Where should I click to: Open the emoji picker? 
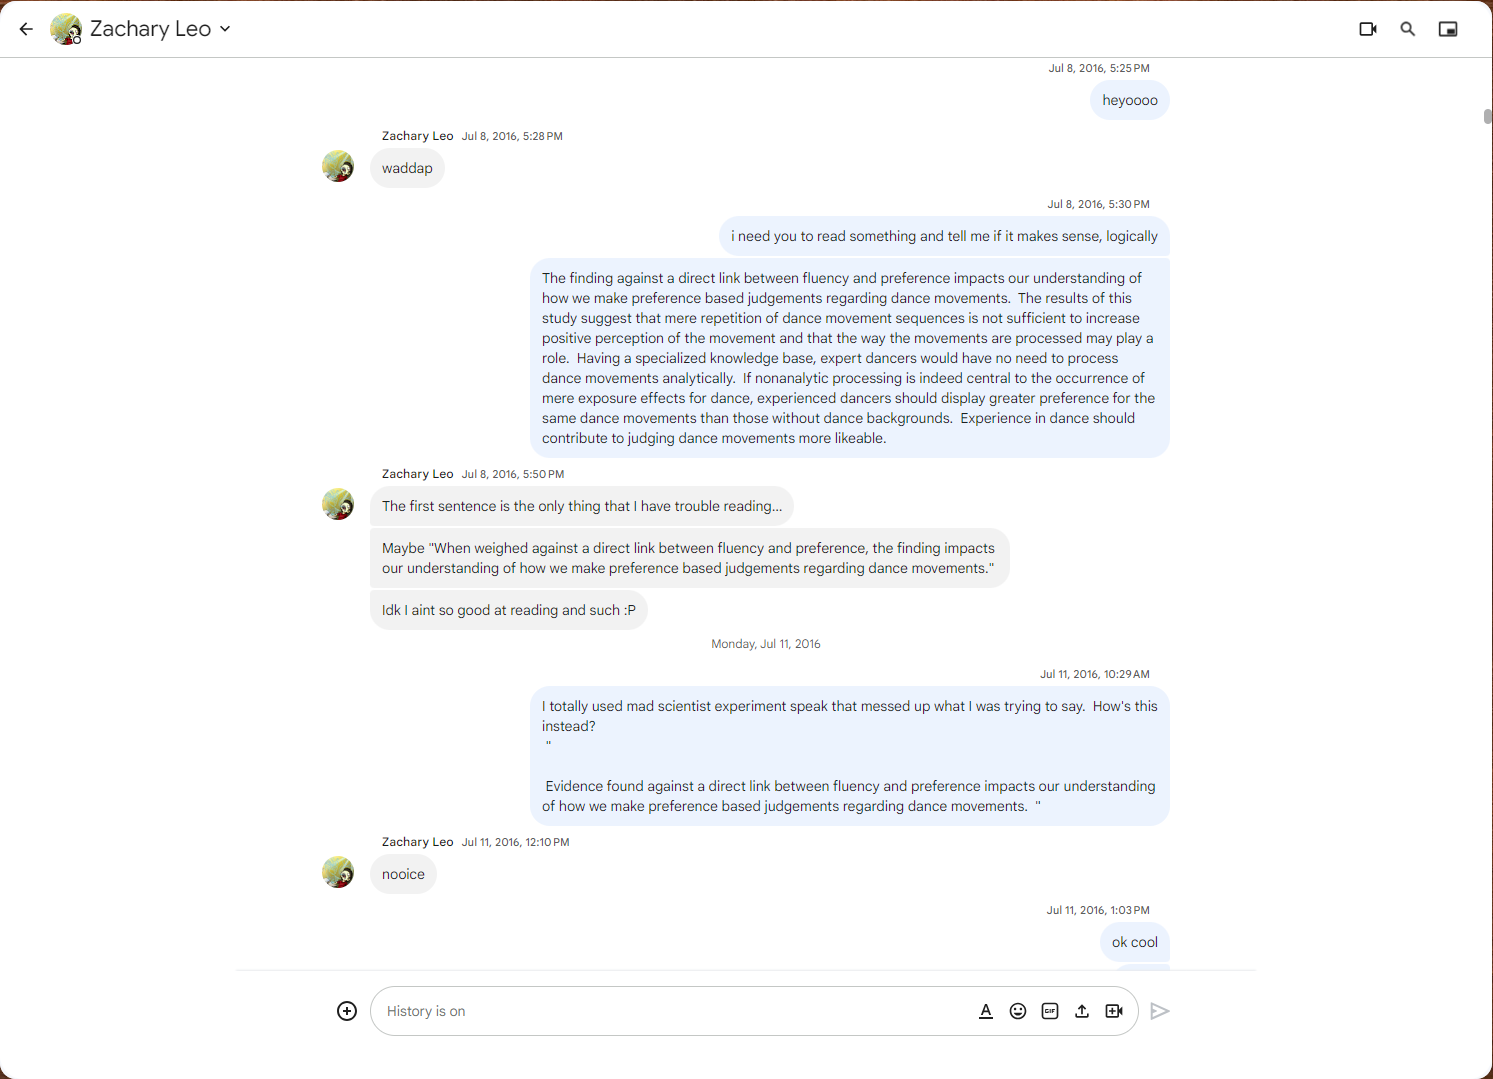tap(1018, 1011)
